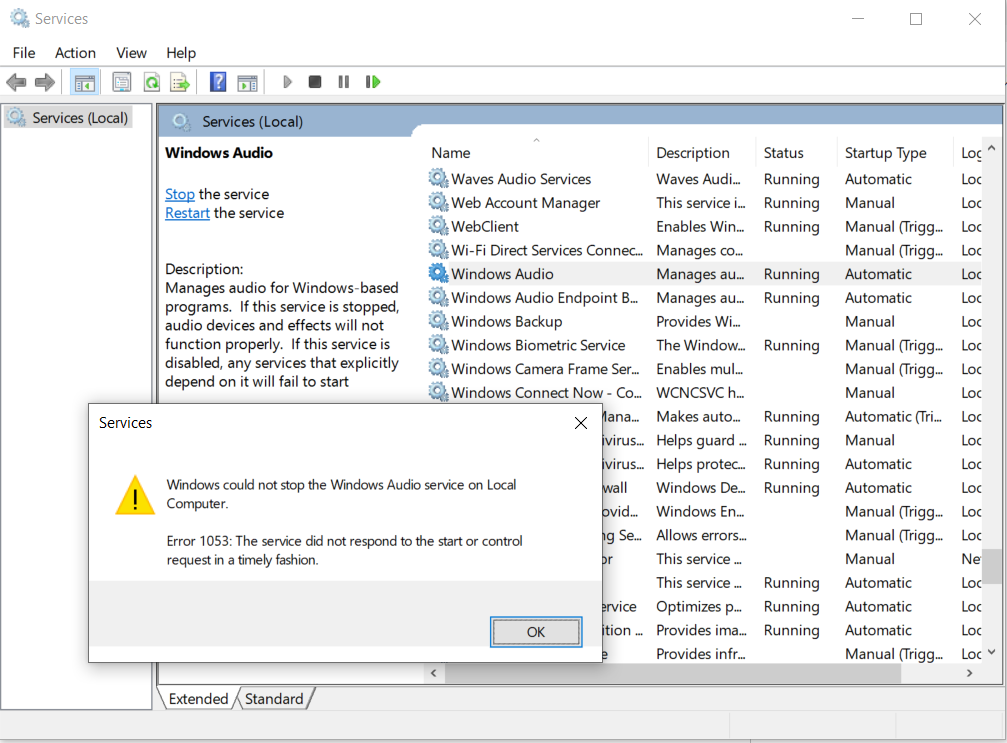
Task: Click gear icon of Wi-Fi Direct Services
Action: tap(438, 249)
